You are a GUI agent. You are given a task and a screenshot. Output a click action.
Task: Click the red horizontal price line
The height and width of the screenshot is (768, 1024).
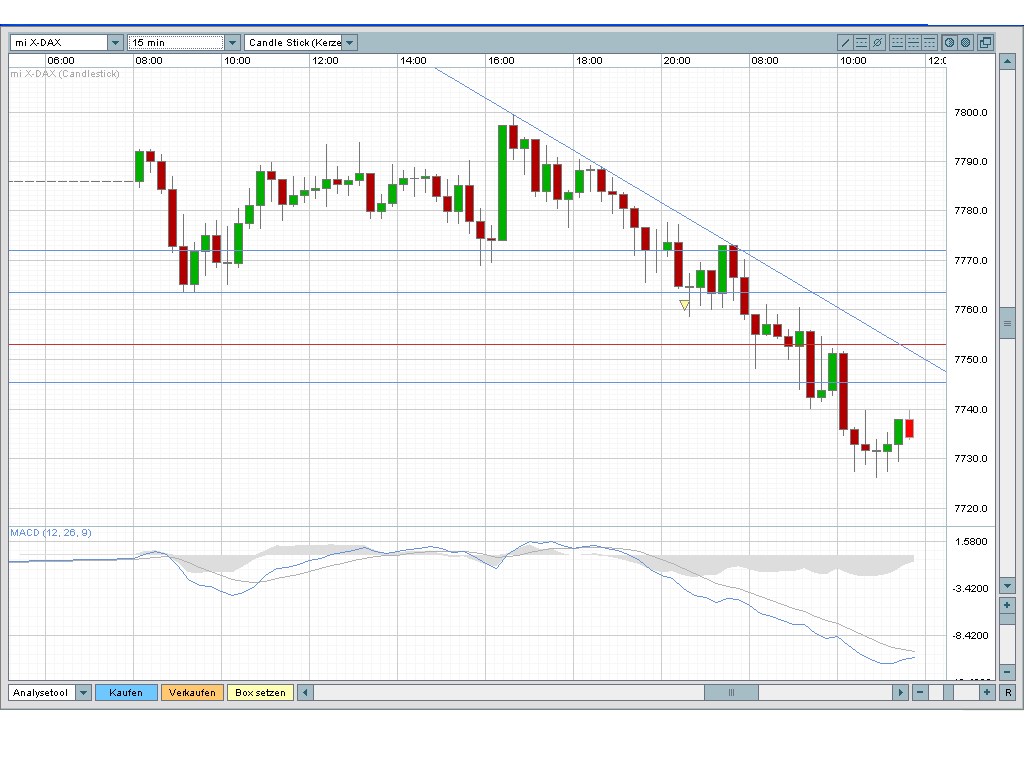click(x=477, y=344)
